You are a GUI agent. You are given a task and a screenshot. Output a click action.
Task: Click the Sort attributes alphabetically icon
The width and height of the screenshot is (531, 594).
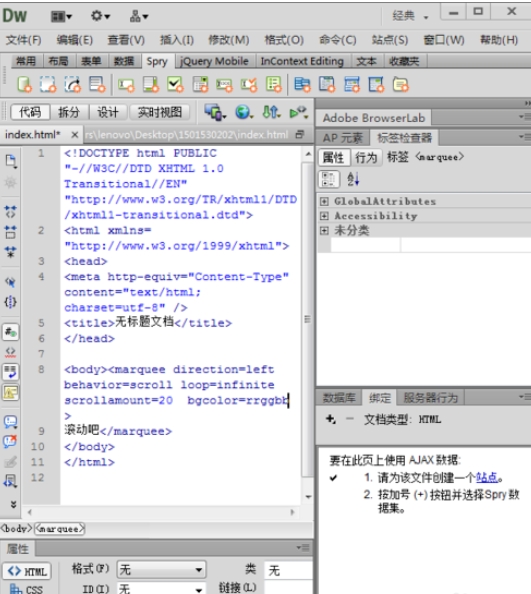(x=353, y=179)
